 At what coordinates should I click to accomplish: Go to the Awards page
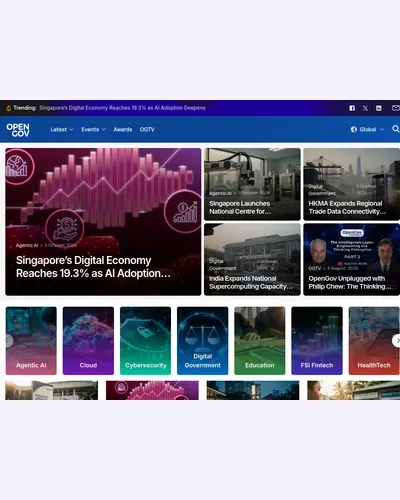pos(123,129)
